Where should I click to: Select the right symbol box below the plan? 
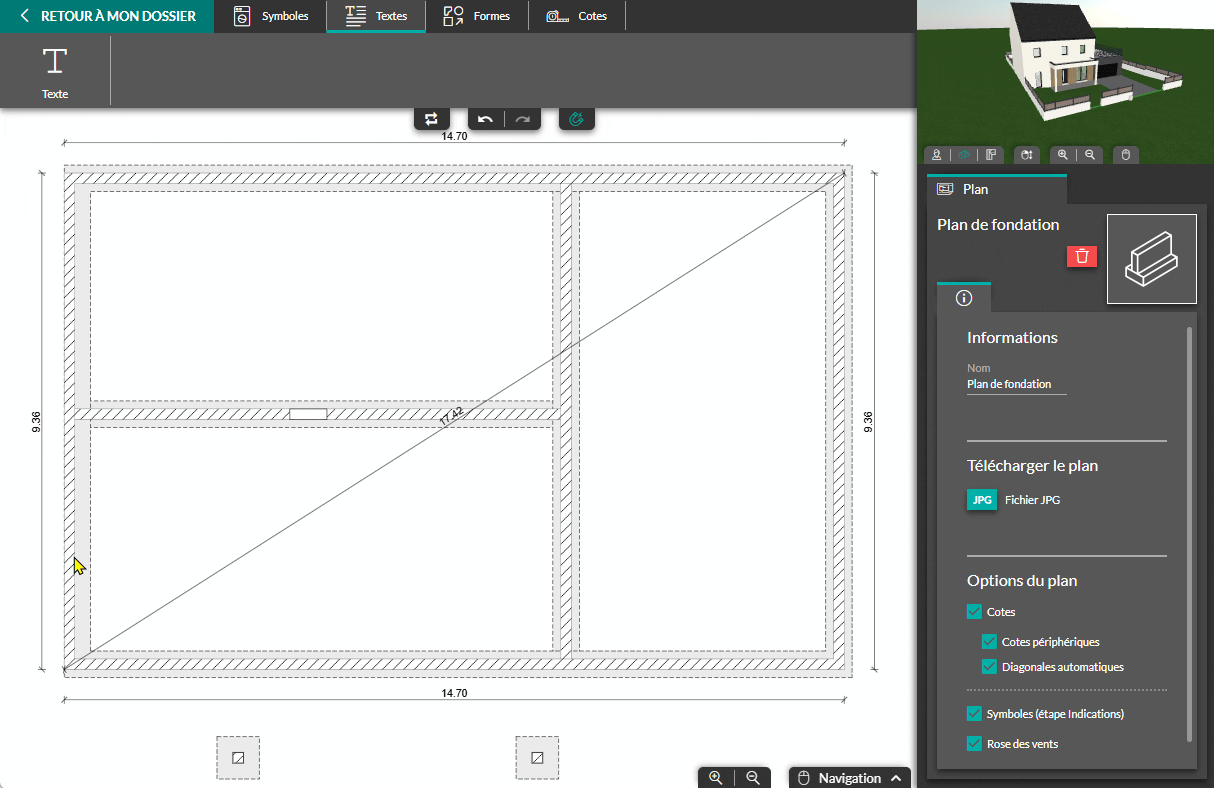537,758
